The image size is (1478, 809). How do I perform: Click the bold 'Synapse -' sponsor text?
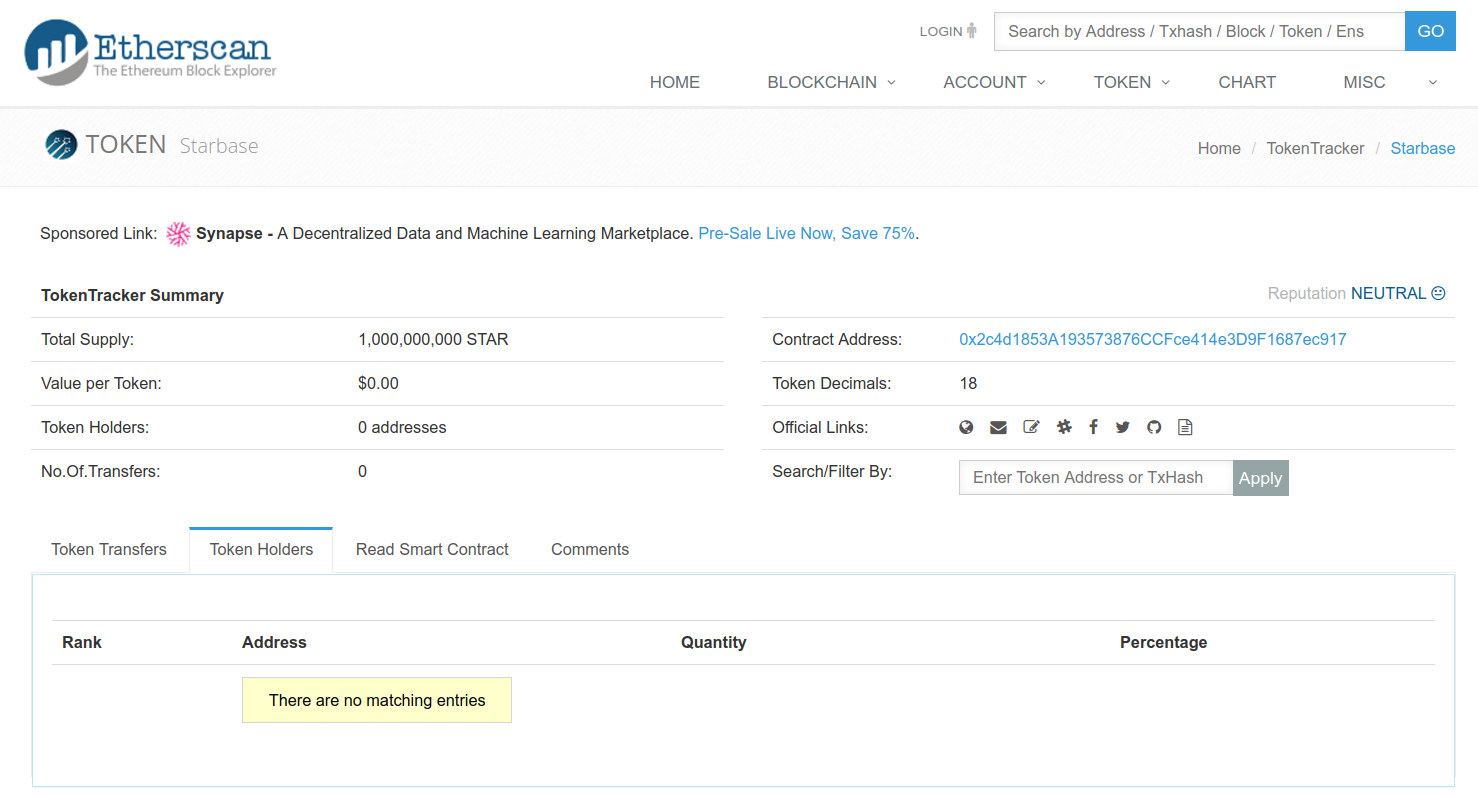pos(234,233)
